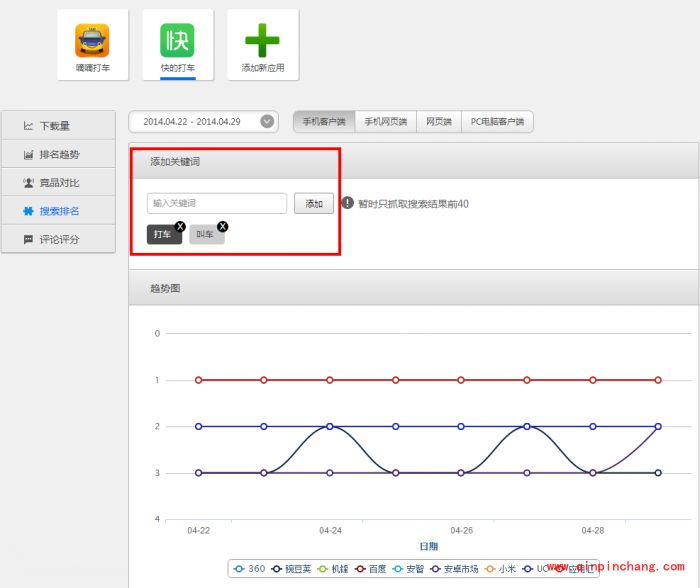Expand the date range dropdown arrow

[267, 121]
